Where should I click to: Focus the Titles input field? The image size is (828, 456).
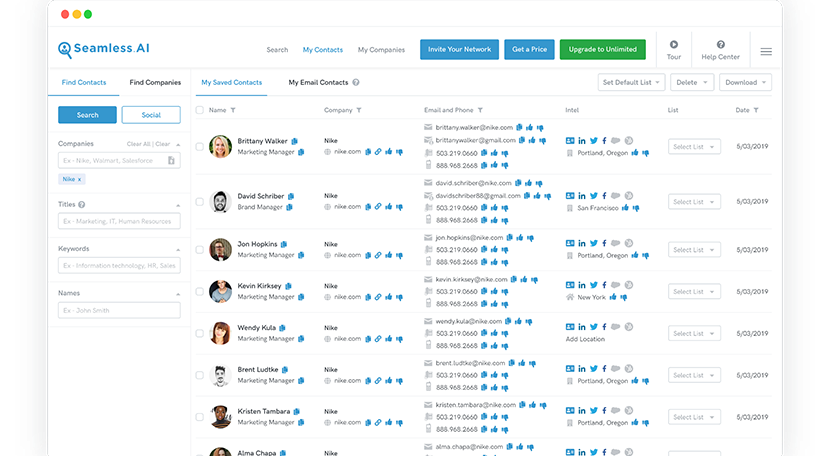(x=119, y=221)
